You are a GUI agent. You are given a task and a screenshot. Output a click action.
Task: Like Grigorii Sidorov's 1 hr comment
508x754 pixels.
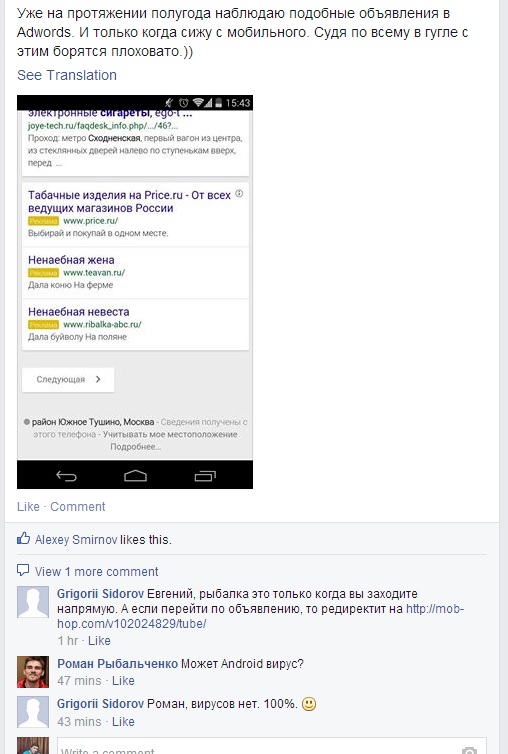pos(99,641)
